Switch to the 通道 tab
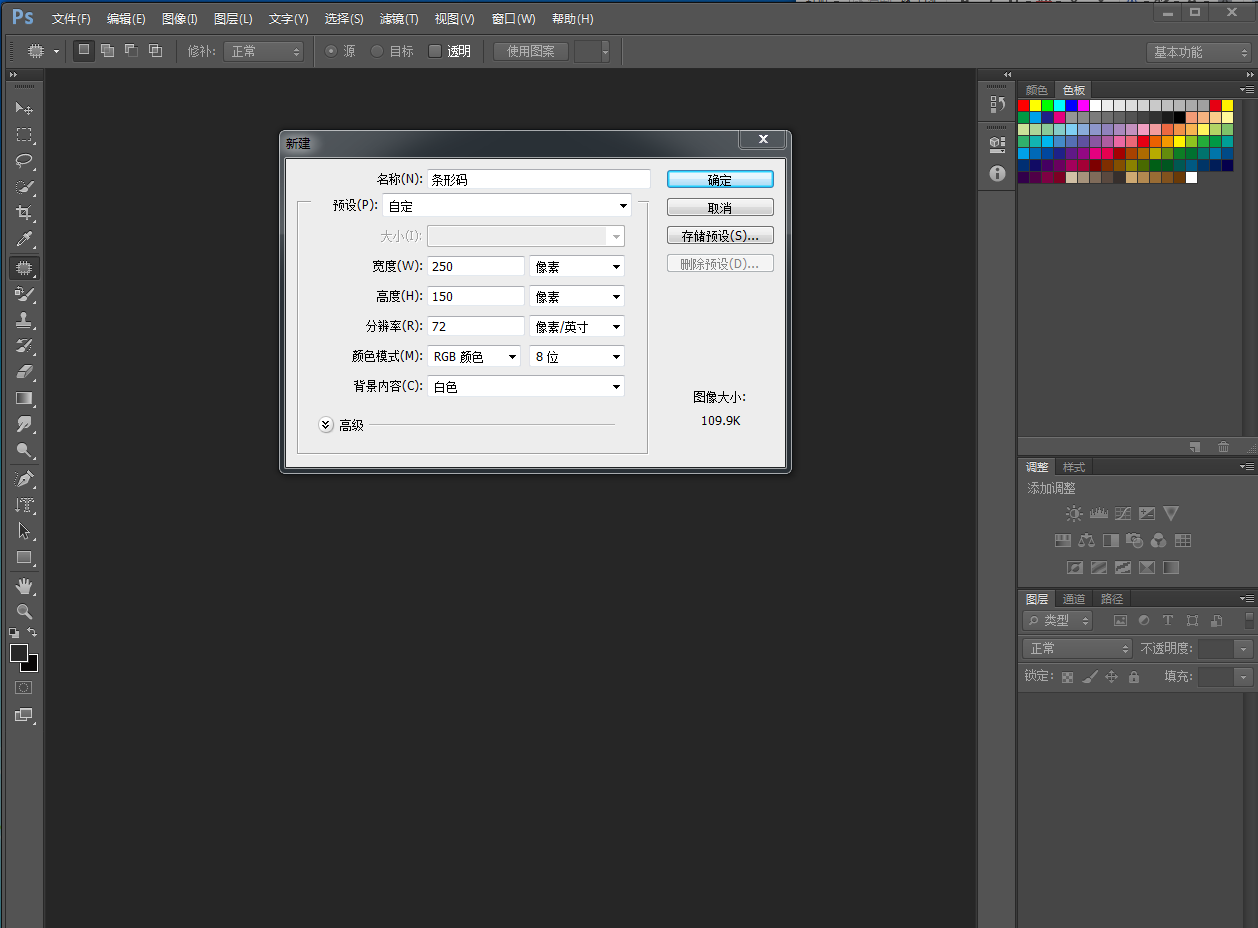The height and width of the screenshot is (928, 1258). [x=1074, y=599]
